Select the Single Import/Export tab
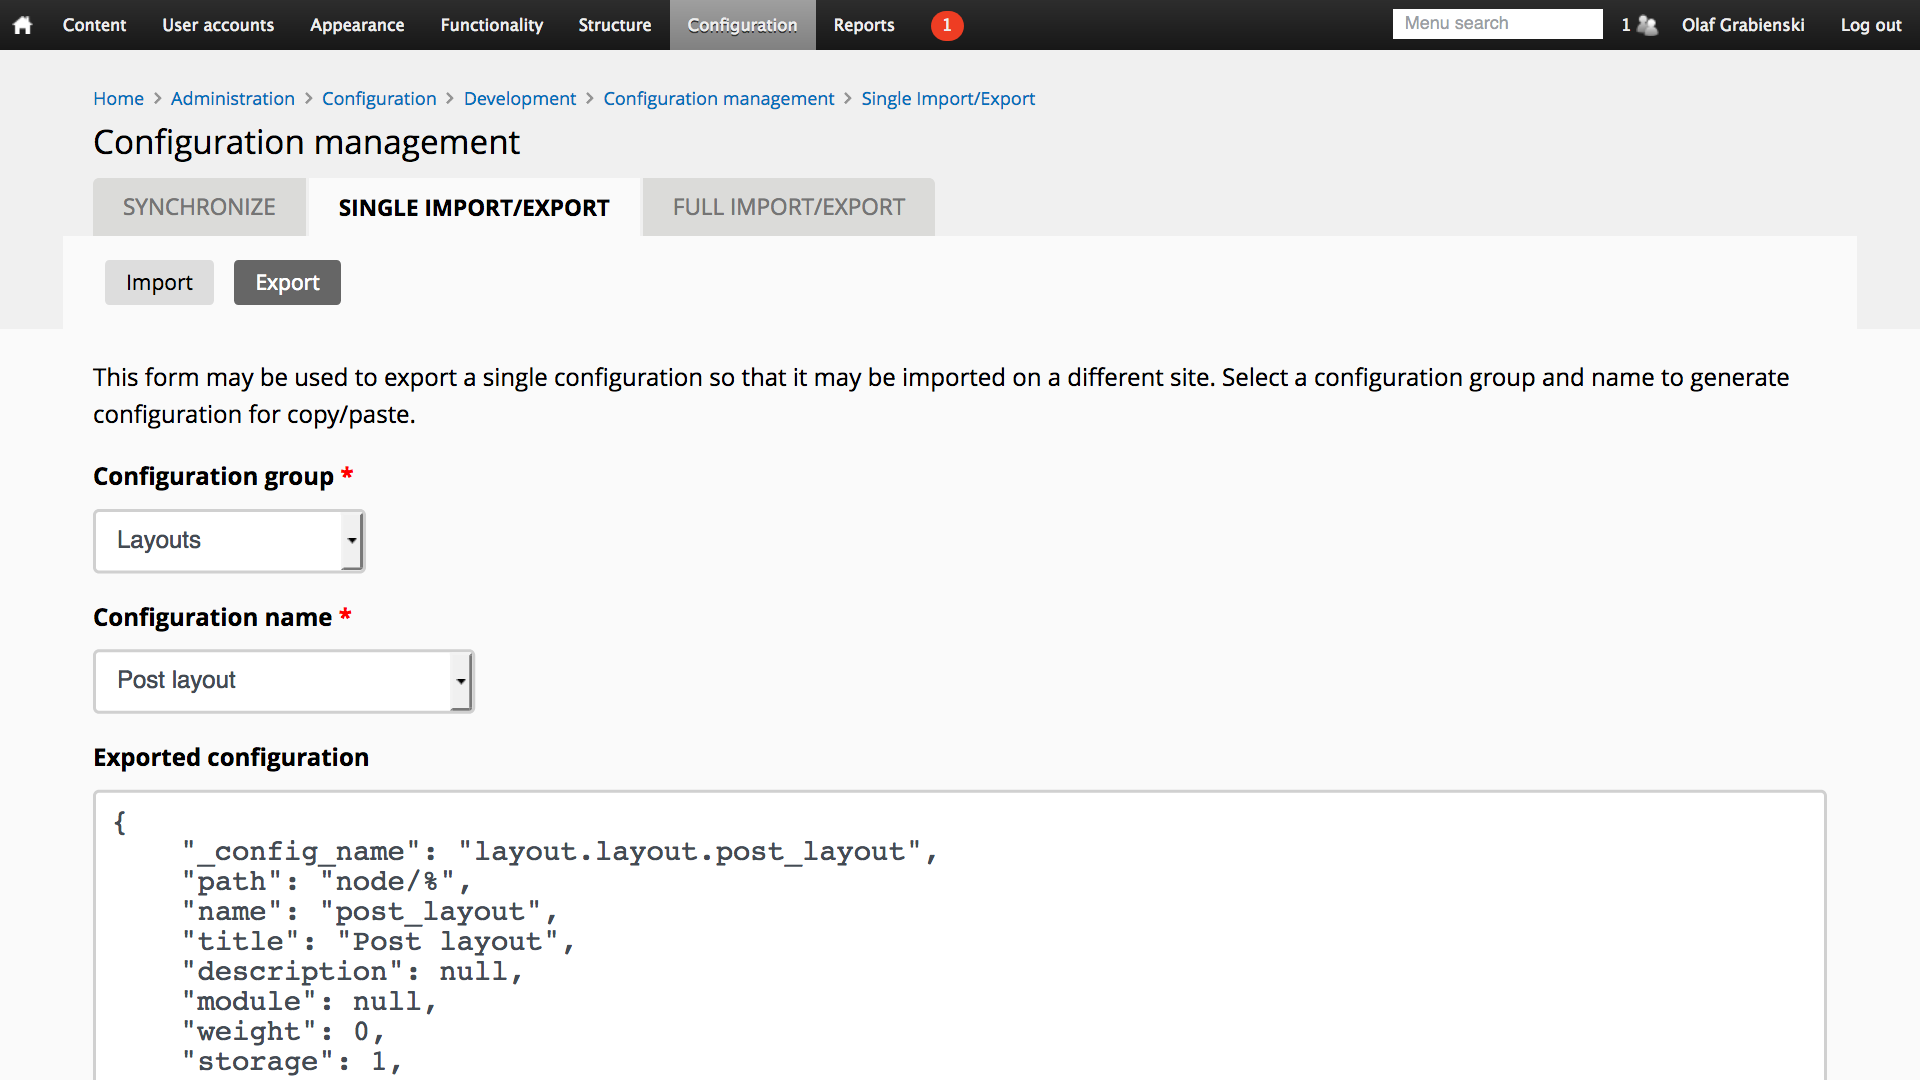This screenshot has width=1920, height=1080. click(x=474, y=207)
